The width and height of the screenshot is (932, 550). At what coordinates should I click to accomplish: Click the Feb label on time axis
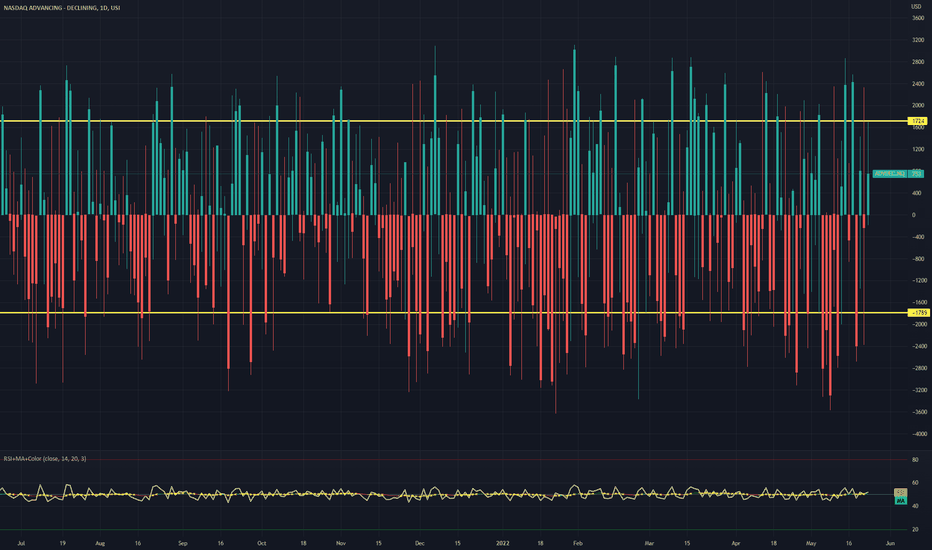pyautogui.click(x=577, y=543)
